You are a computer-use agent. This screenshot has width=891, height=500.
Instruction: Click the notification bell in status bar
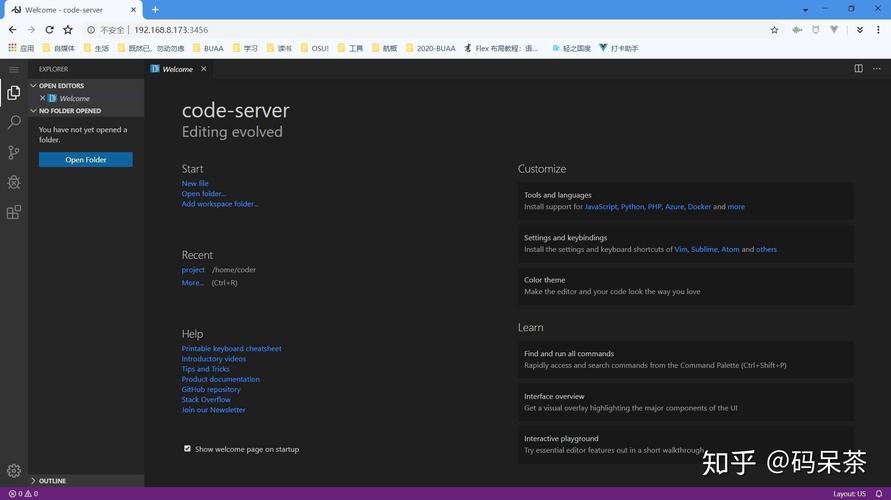[878, 493]
